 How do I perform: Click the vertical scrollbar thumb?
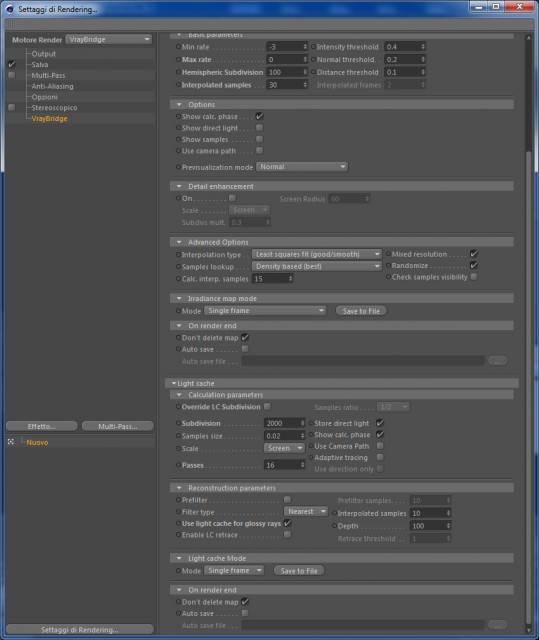coord(528,386)
